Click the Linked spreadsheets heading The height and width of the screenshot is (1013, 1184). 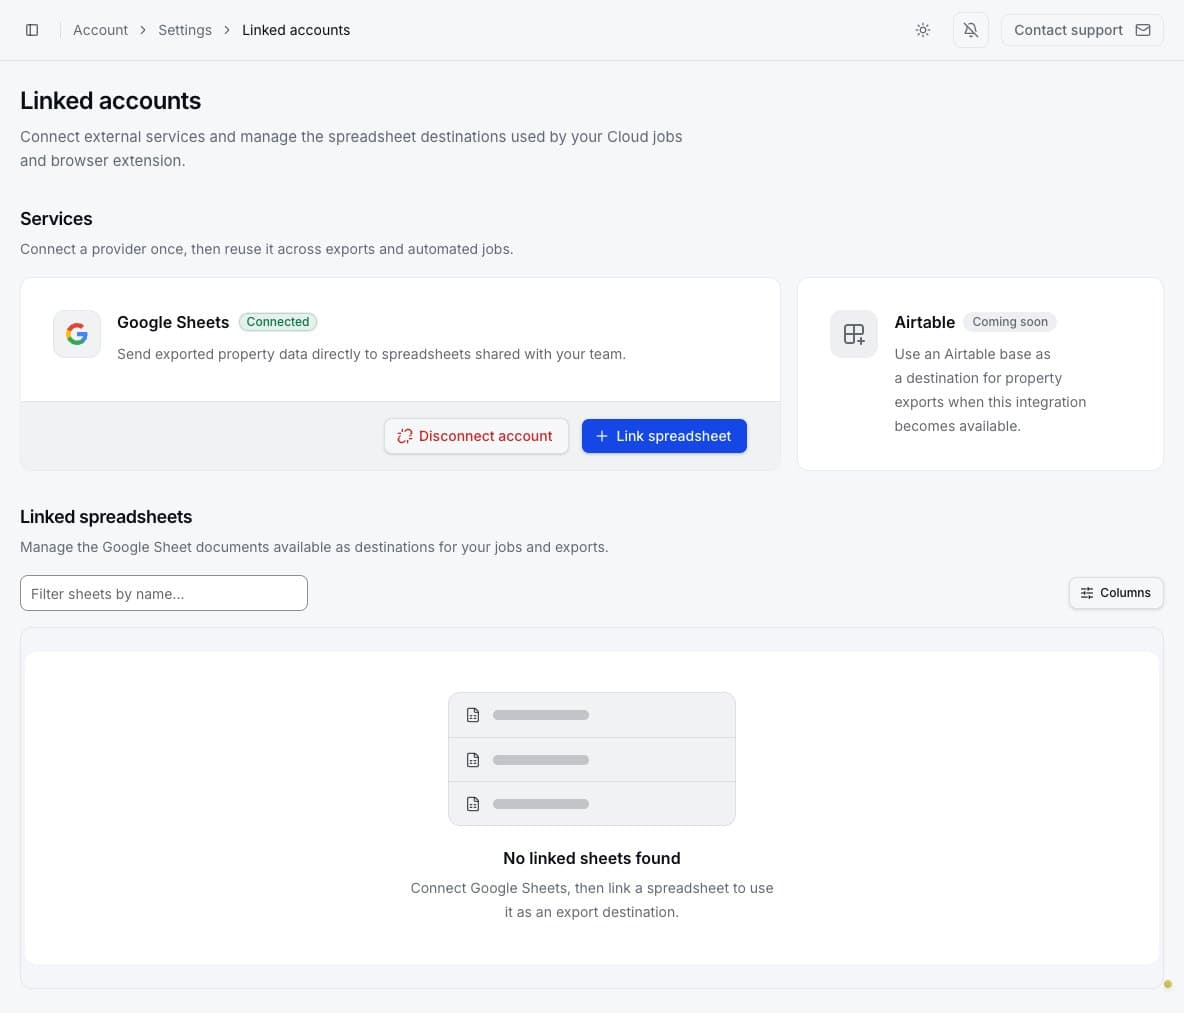click(106, 517)
